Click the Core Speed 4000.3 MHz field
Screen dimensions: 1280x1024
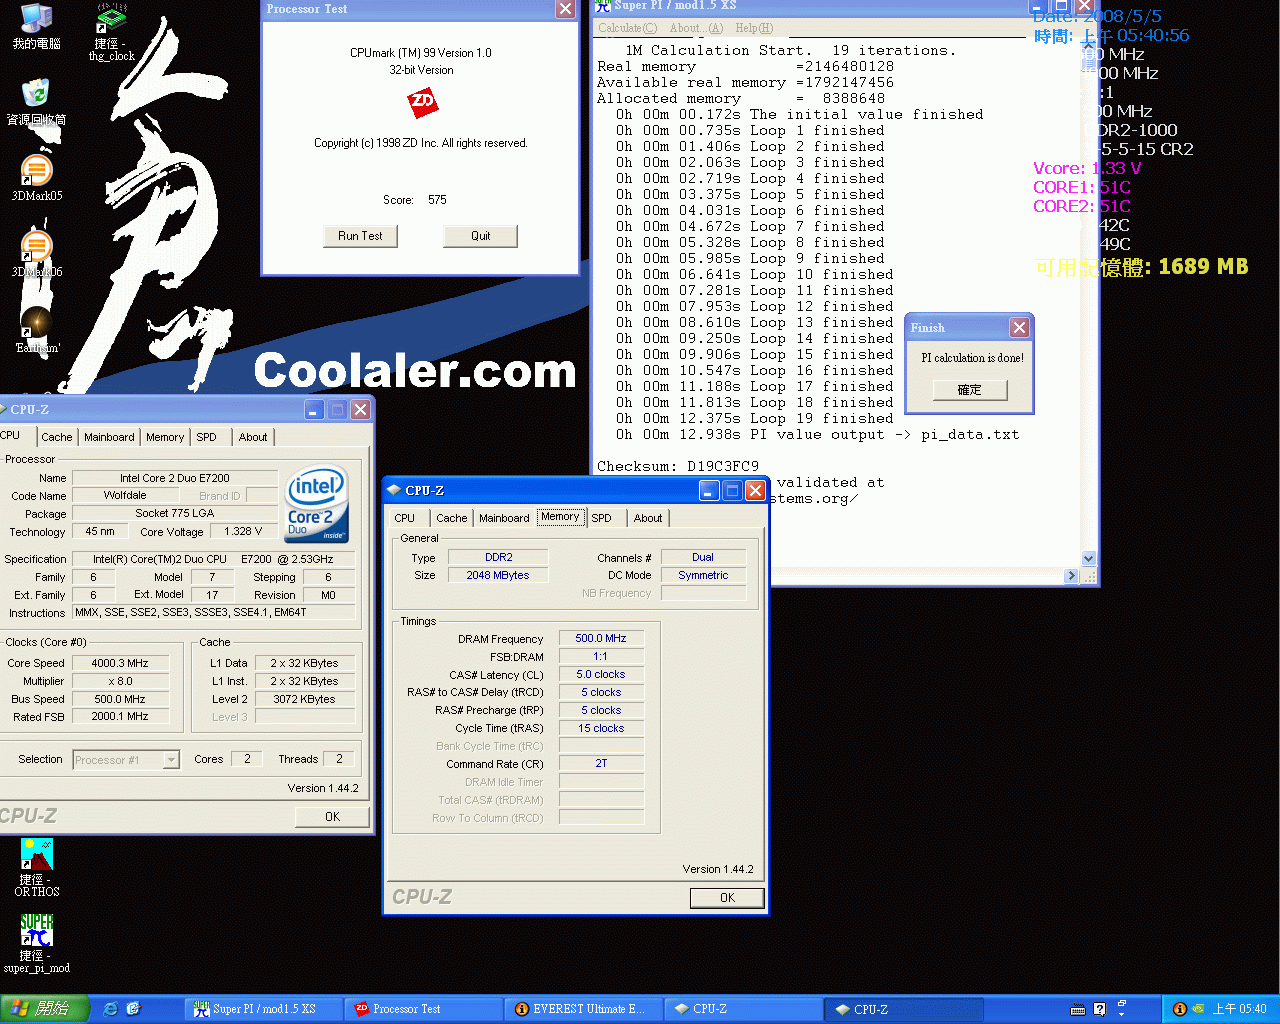click(120, 663)
